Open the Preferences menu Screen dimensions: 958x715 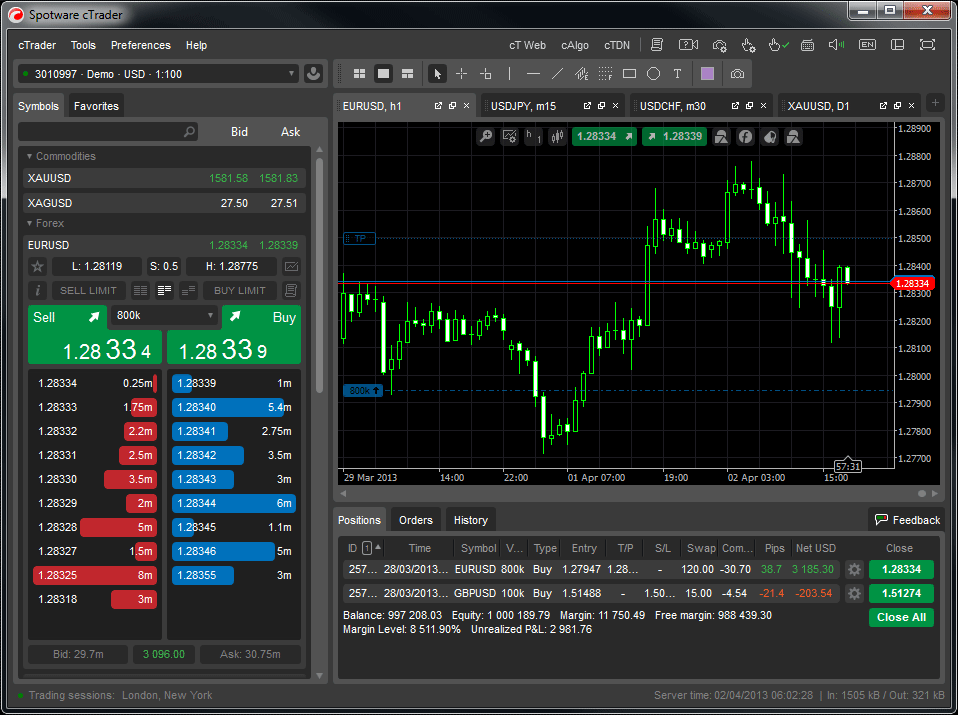[x=140, y=45]
